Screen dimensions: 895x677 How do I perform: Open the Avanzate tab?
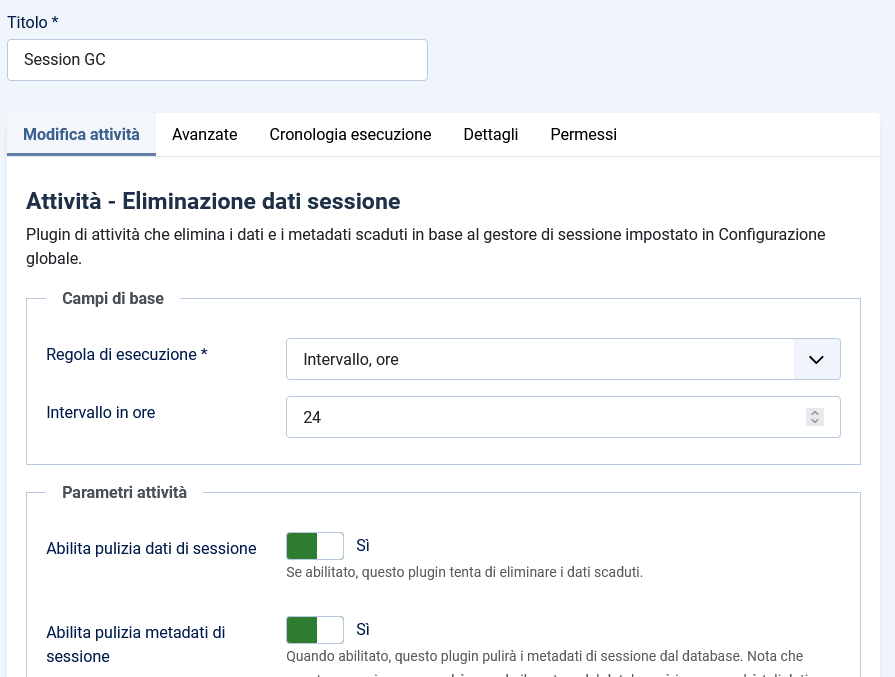coord(204,134)
